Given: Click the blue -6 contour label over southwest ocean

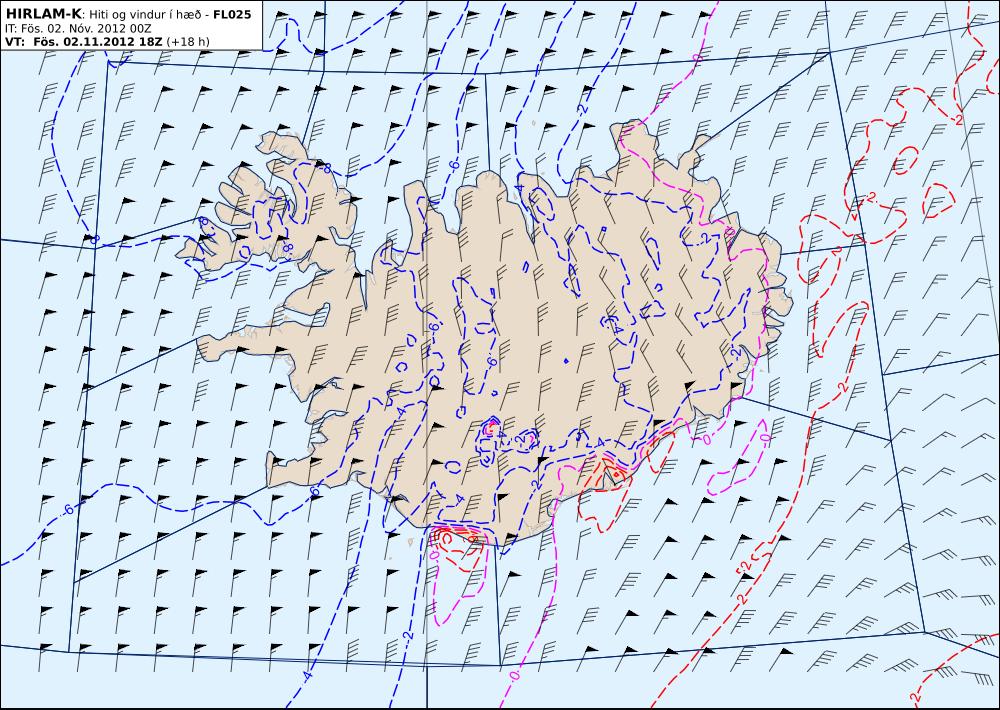Looking at the screenshot, I should (x=68, y=510).
